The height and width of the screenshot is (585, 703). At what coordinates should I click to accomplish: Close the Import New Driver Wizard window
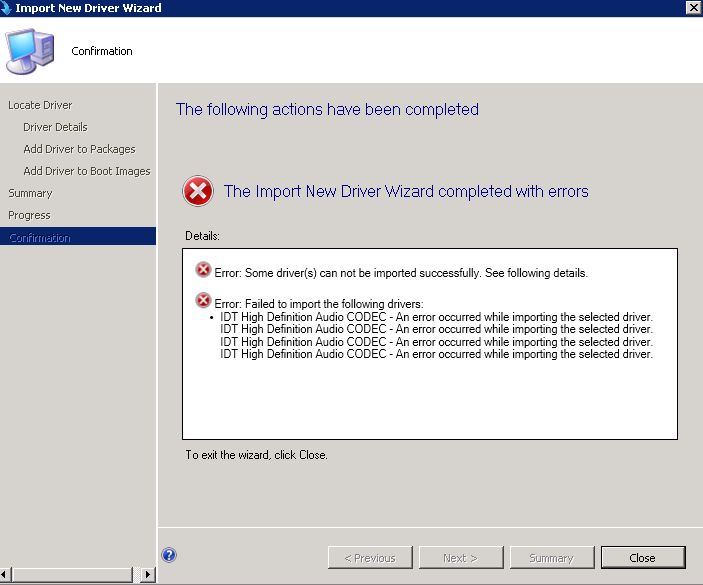click(x=693, y=8)
